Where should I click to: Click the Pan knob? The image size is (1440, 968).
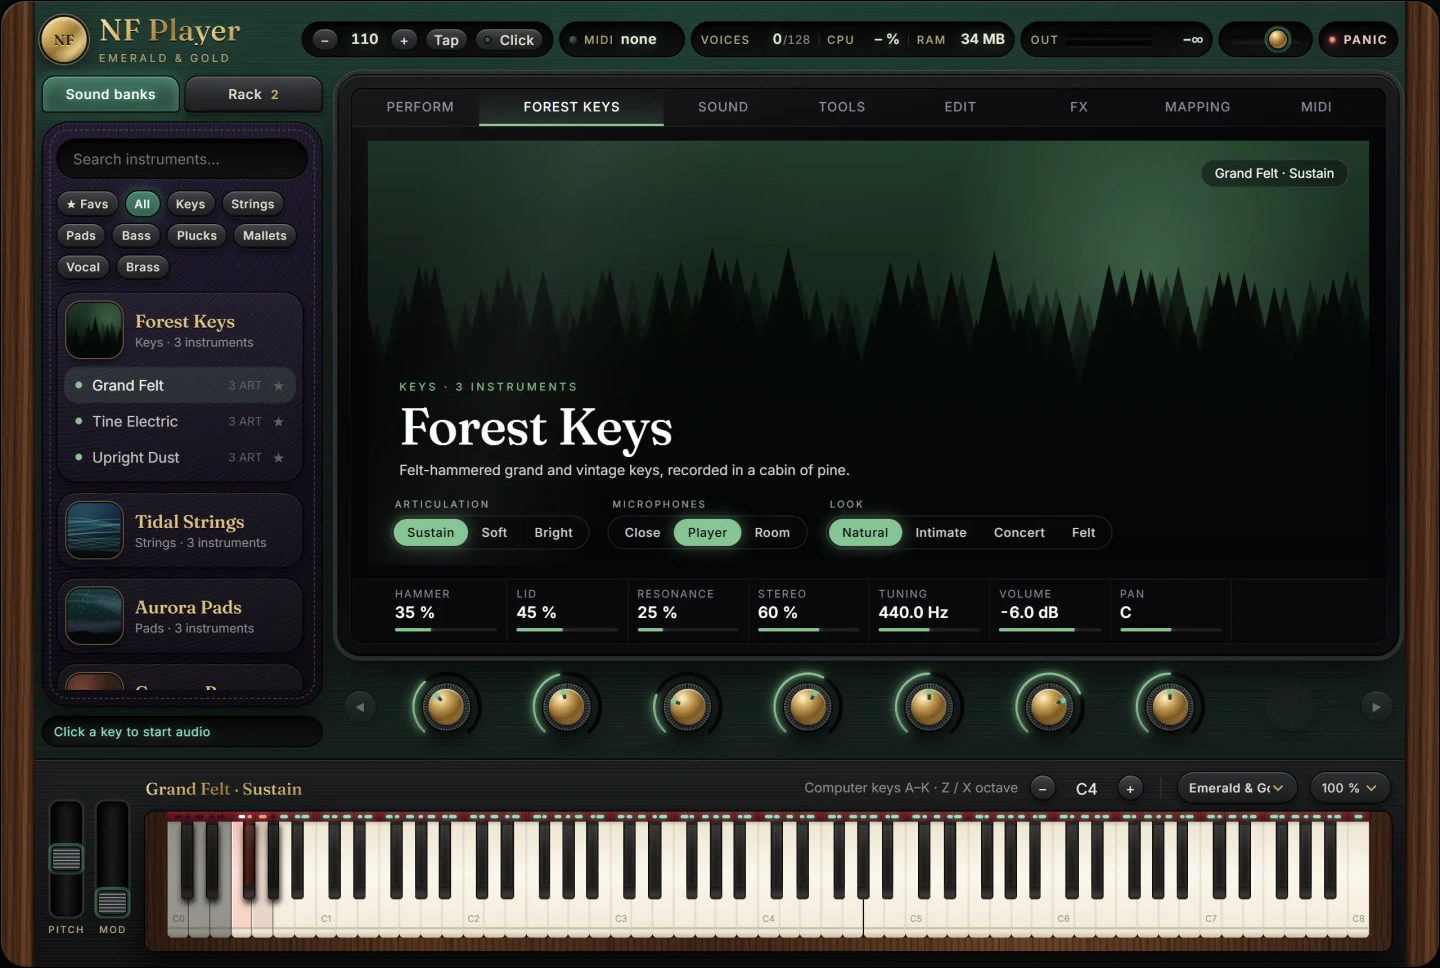click(1170, 707)
